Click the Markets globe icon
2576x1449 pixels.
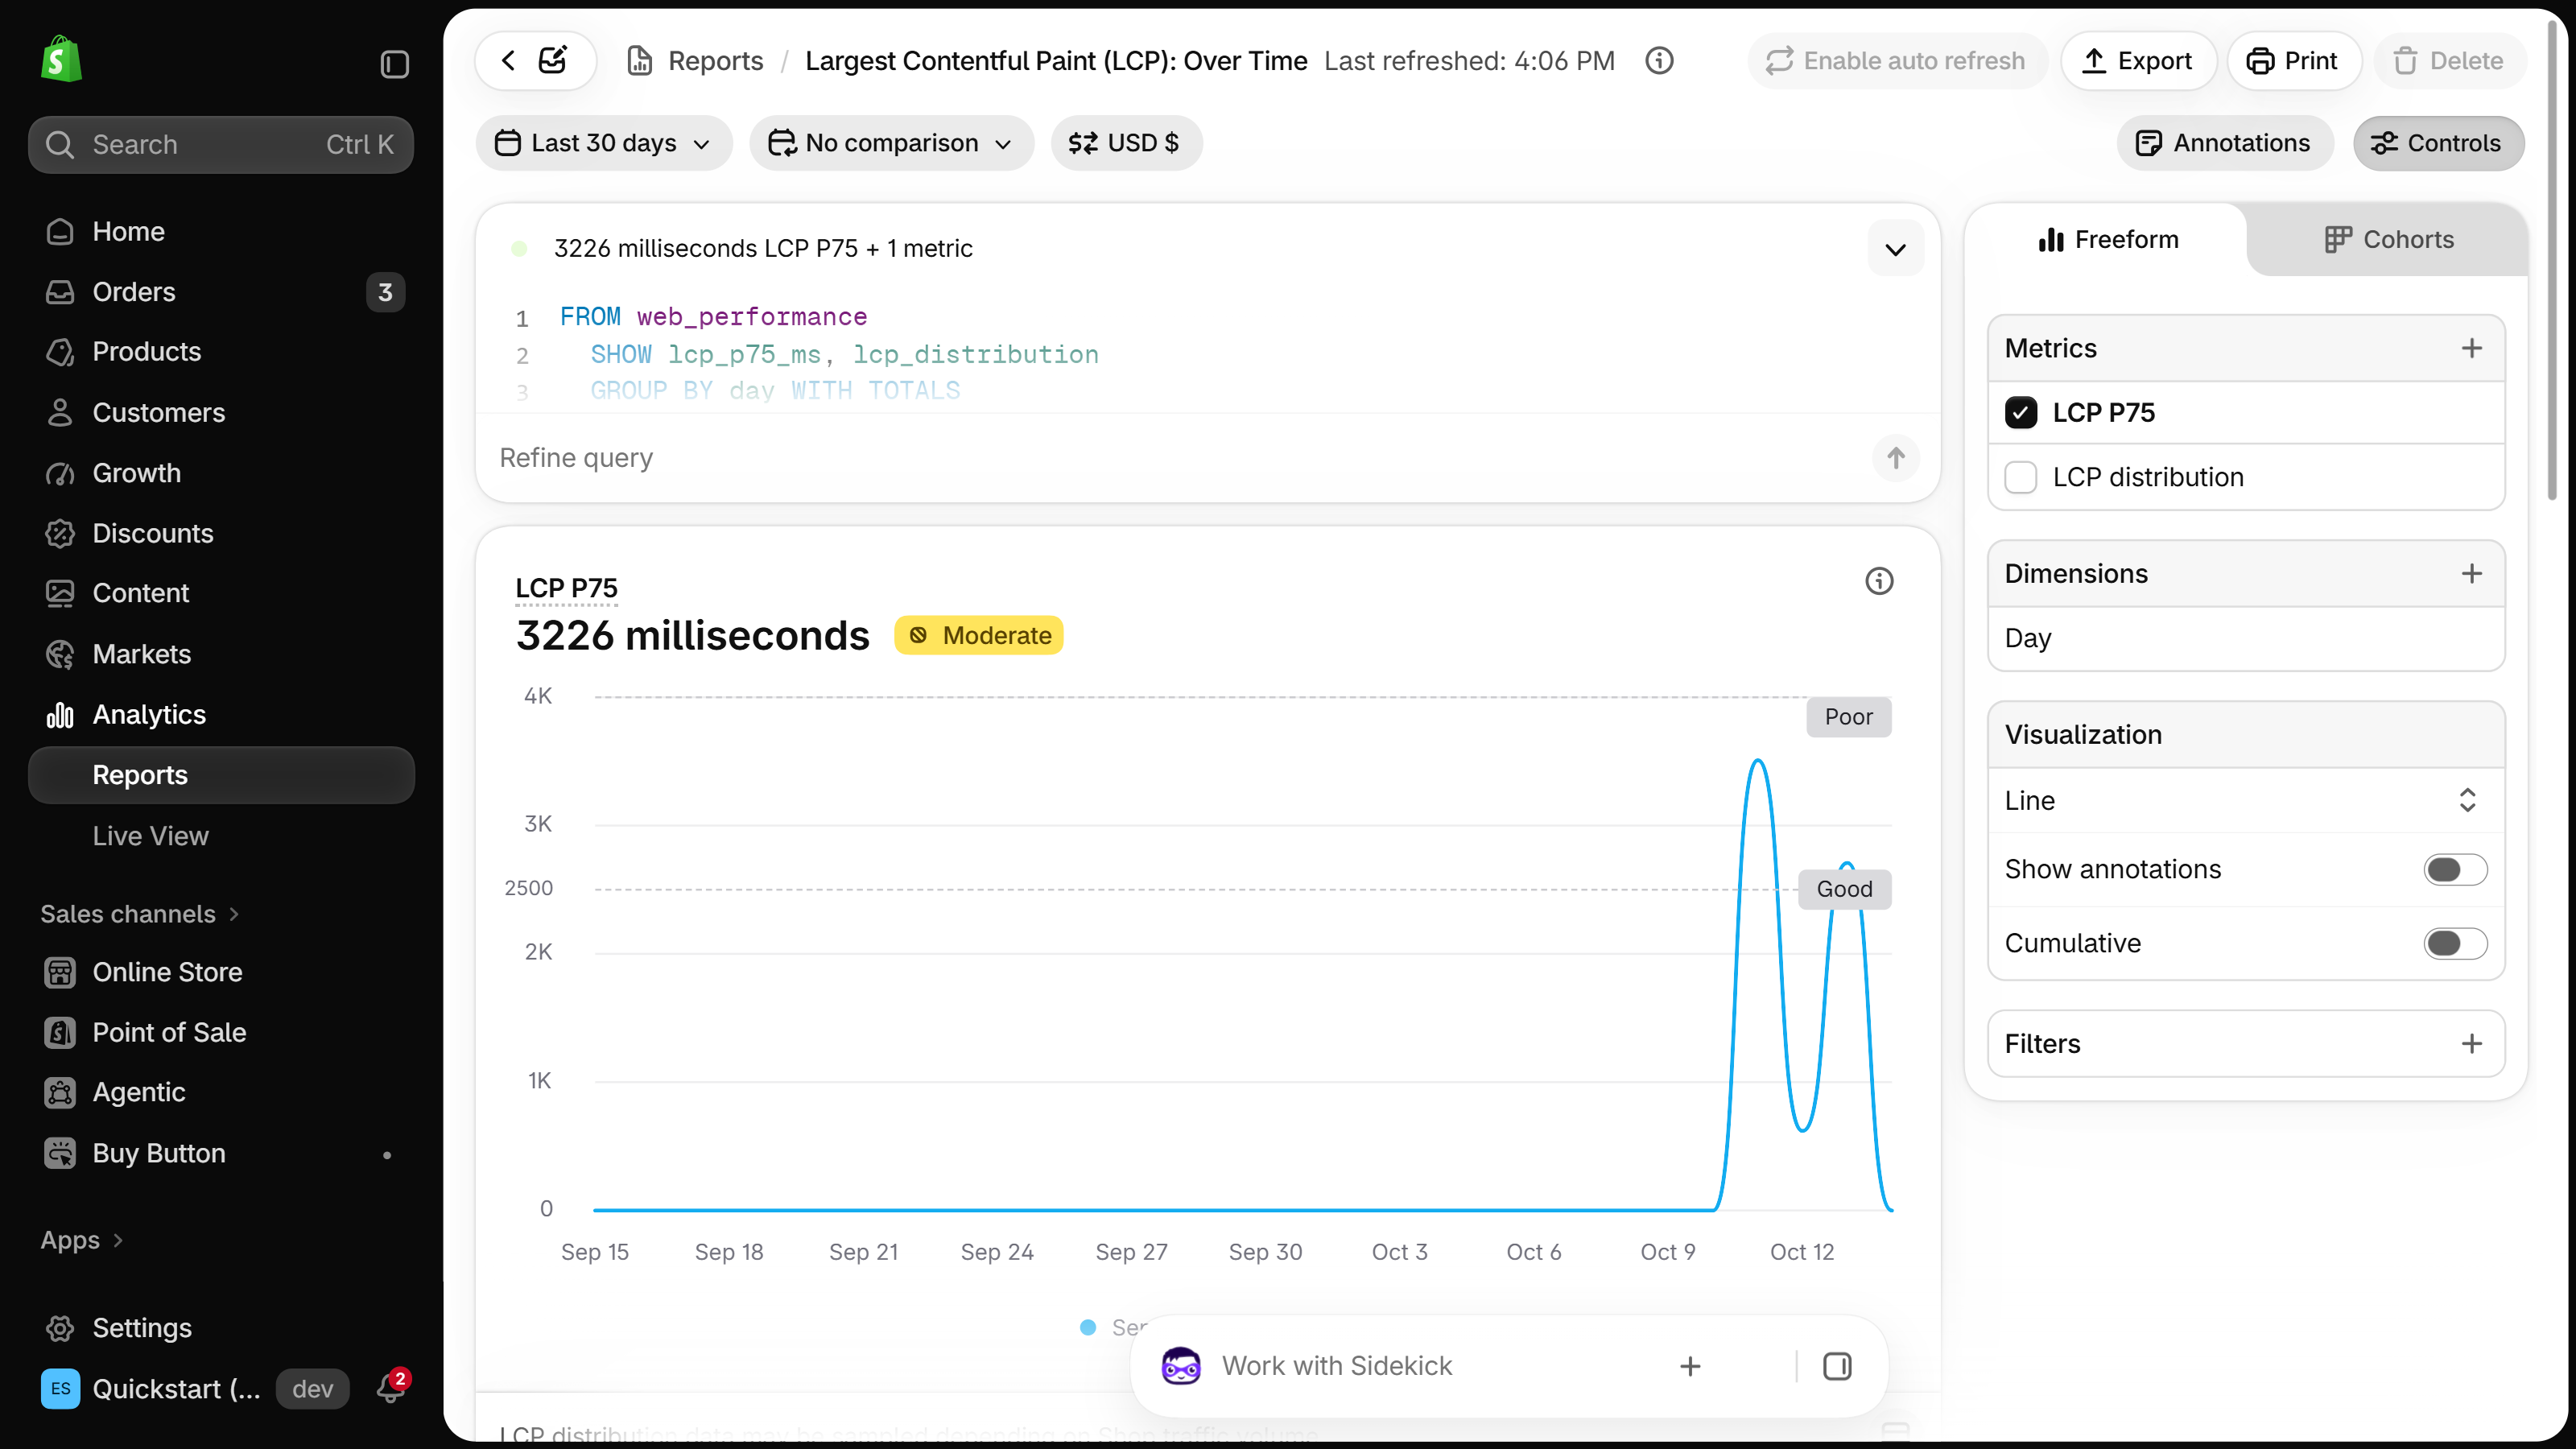coord(60,654)
